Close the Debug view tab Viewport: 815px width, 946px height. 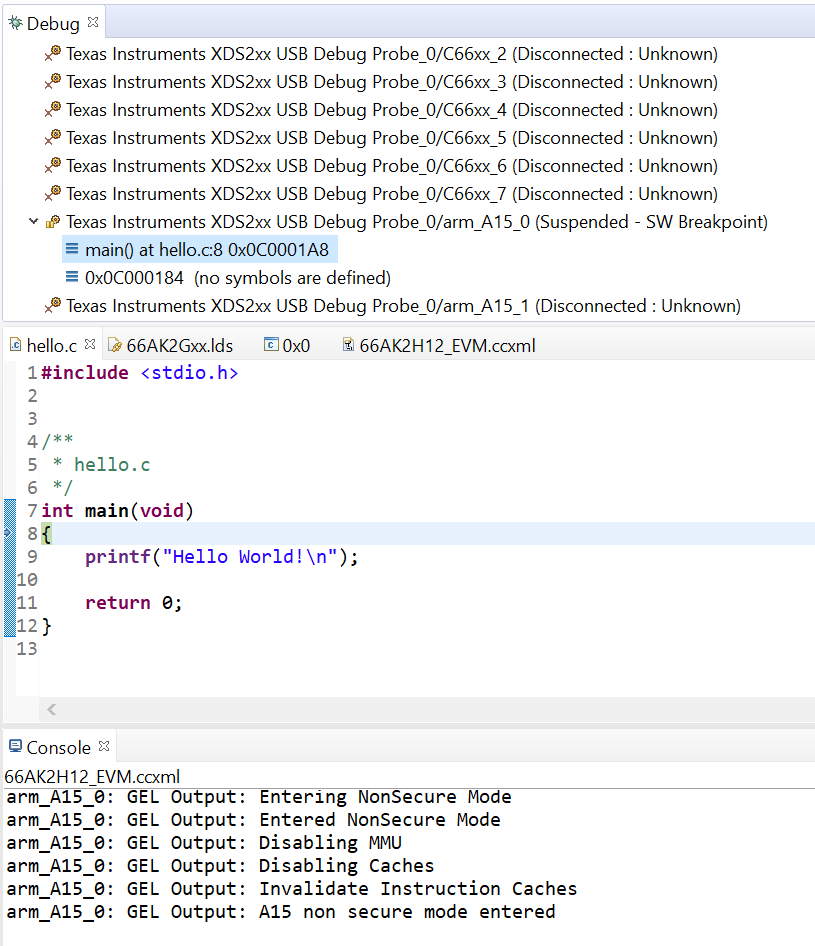tap(93, 22)
